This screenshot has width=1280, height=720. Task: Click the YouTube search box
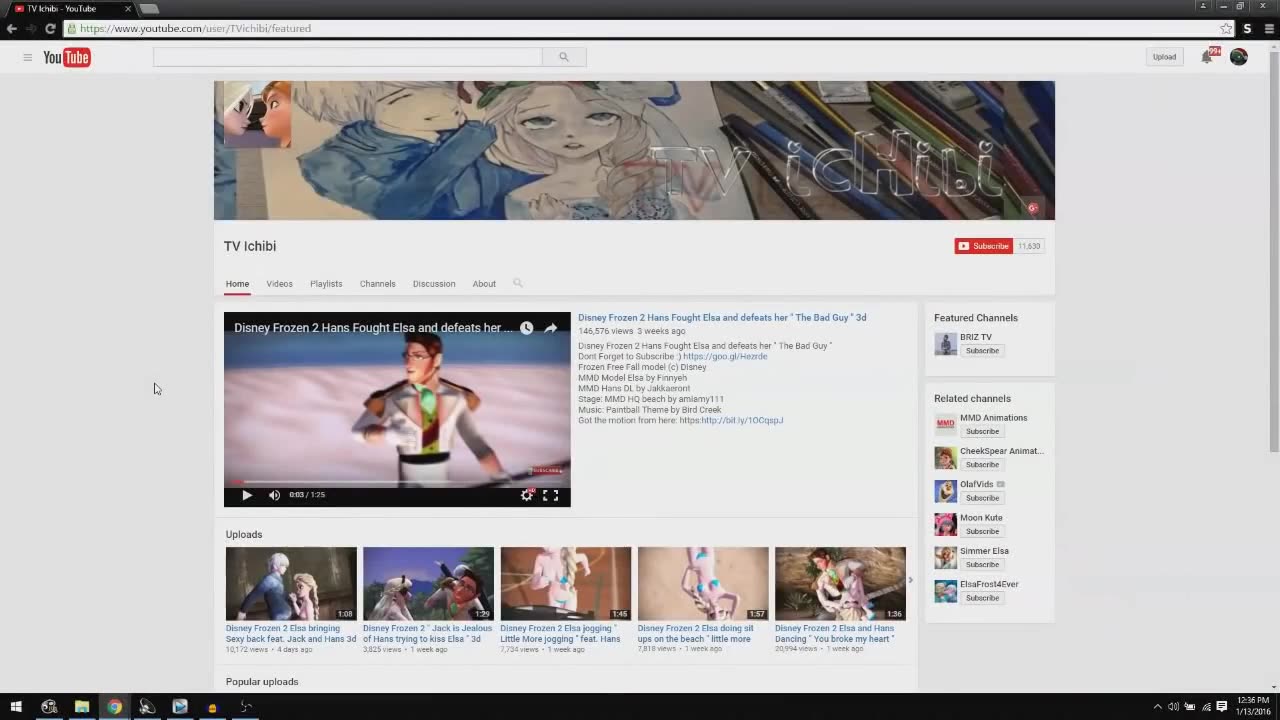[x=348, y=57]
